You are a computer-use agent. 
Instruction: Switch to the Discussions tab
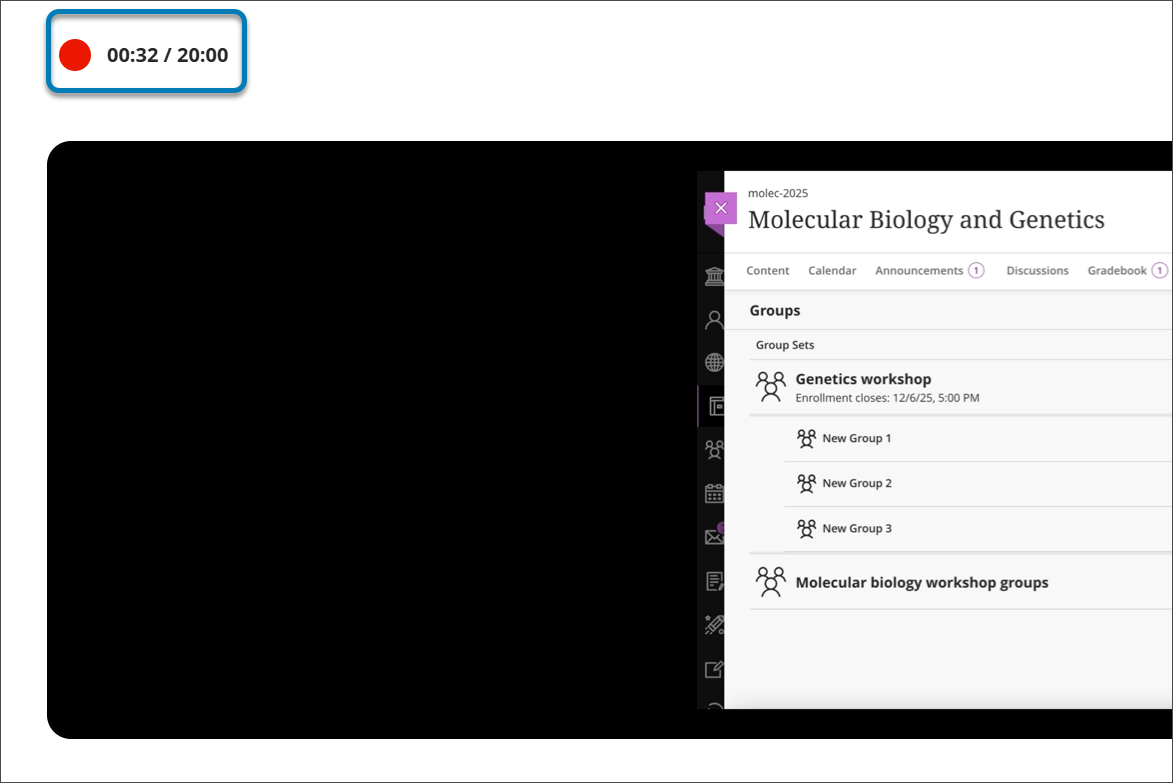1037,270
